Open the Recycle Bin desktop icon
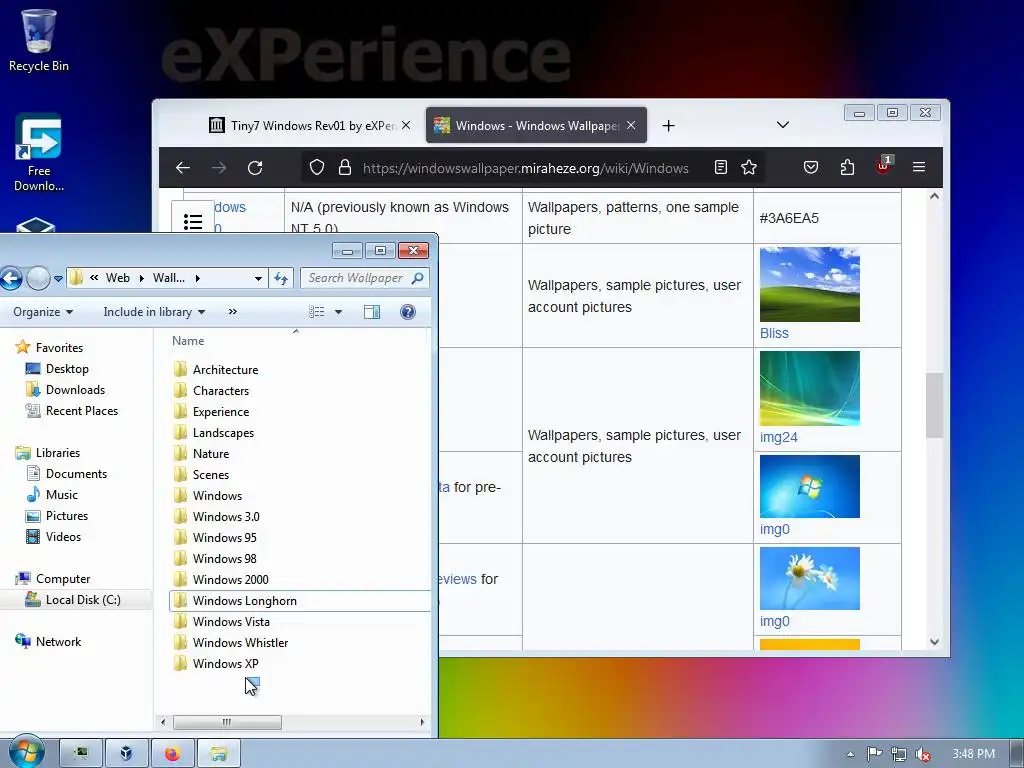The image size is (1024, 768). [x=39, y=40]
